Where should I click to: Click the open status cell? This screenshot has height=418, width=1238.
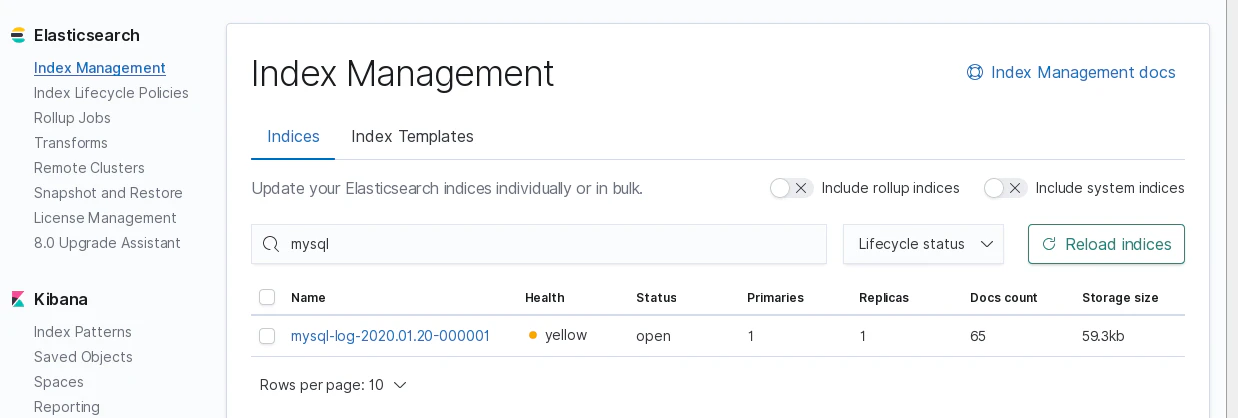click(653, 336)
